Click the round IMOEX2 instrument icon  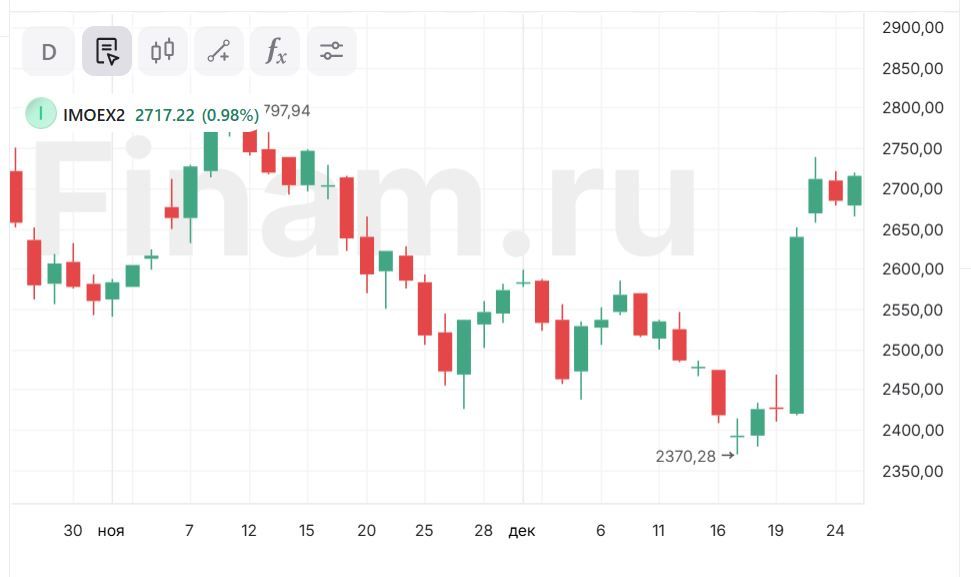tap(41, 114)
